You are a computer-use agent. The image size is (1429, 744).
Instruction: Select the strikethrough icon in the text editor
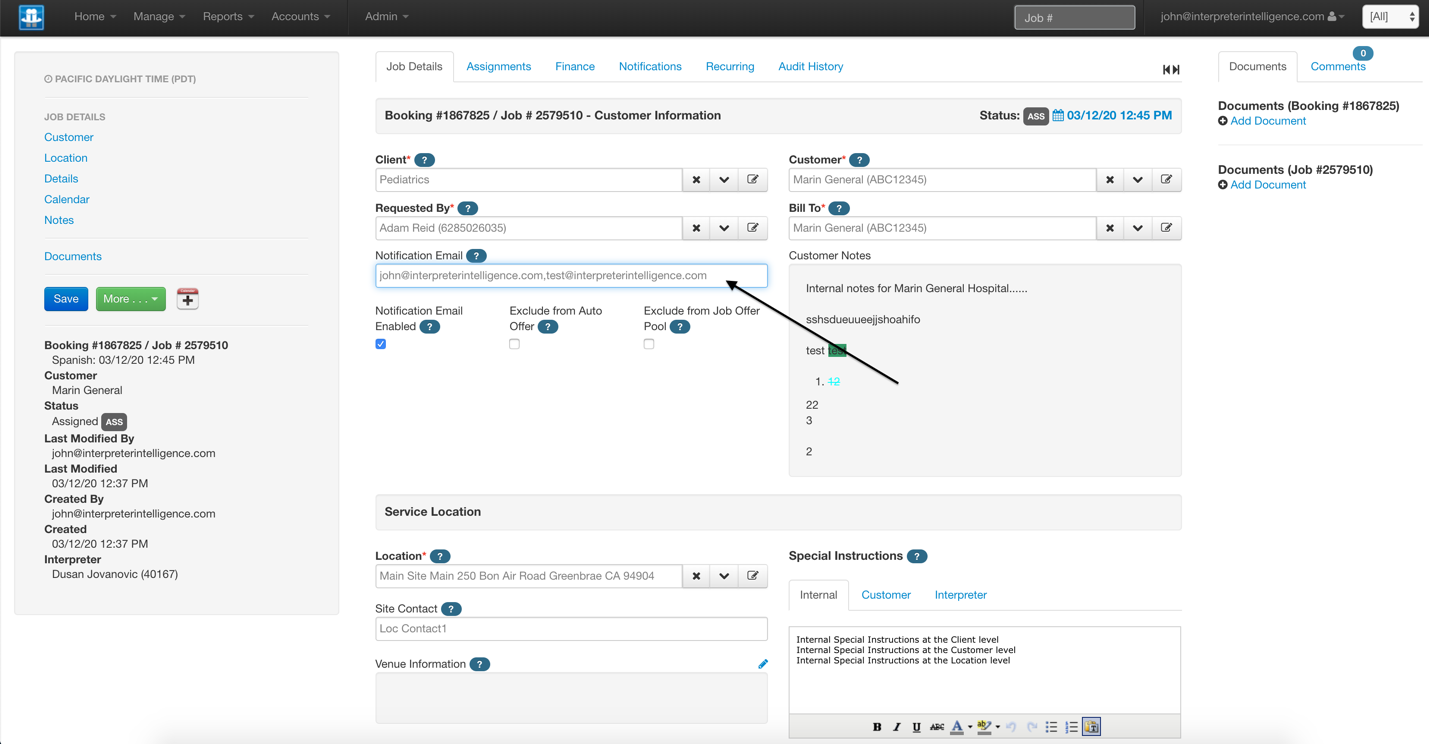click(x=936, y=726)
